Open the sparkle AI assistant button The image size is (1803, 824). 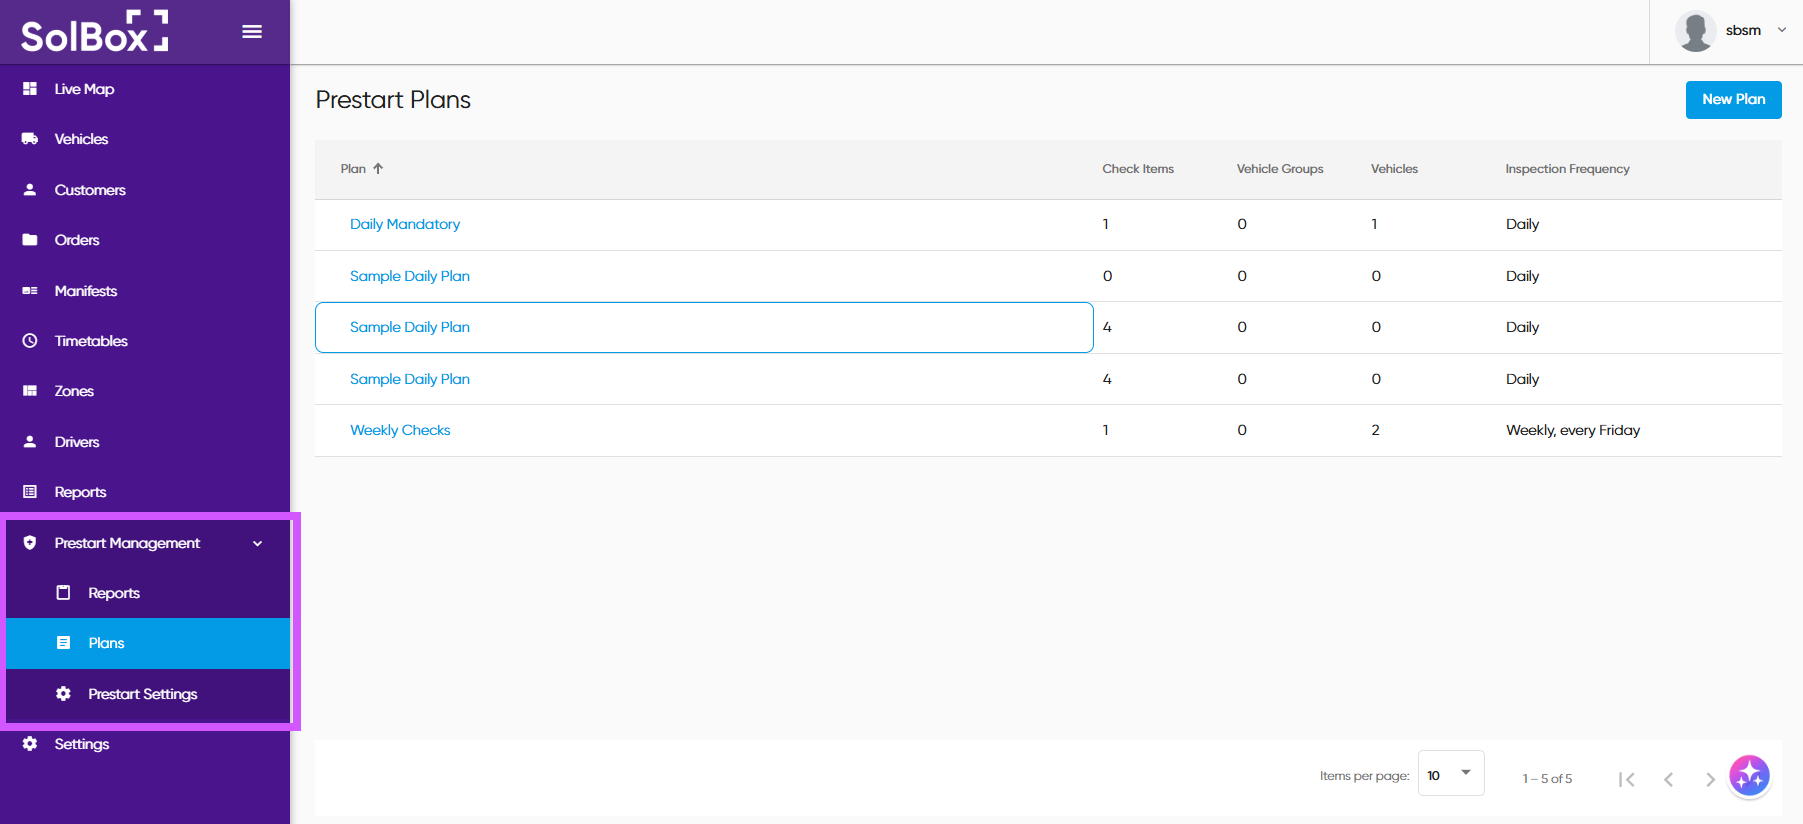1749,775
